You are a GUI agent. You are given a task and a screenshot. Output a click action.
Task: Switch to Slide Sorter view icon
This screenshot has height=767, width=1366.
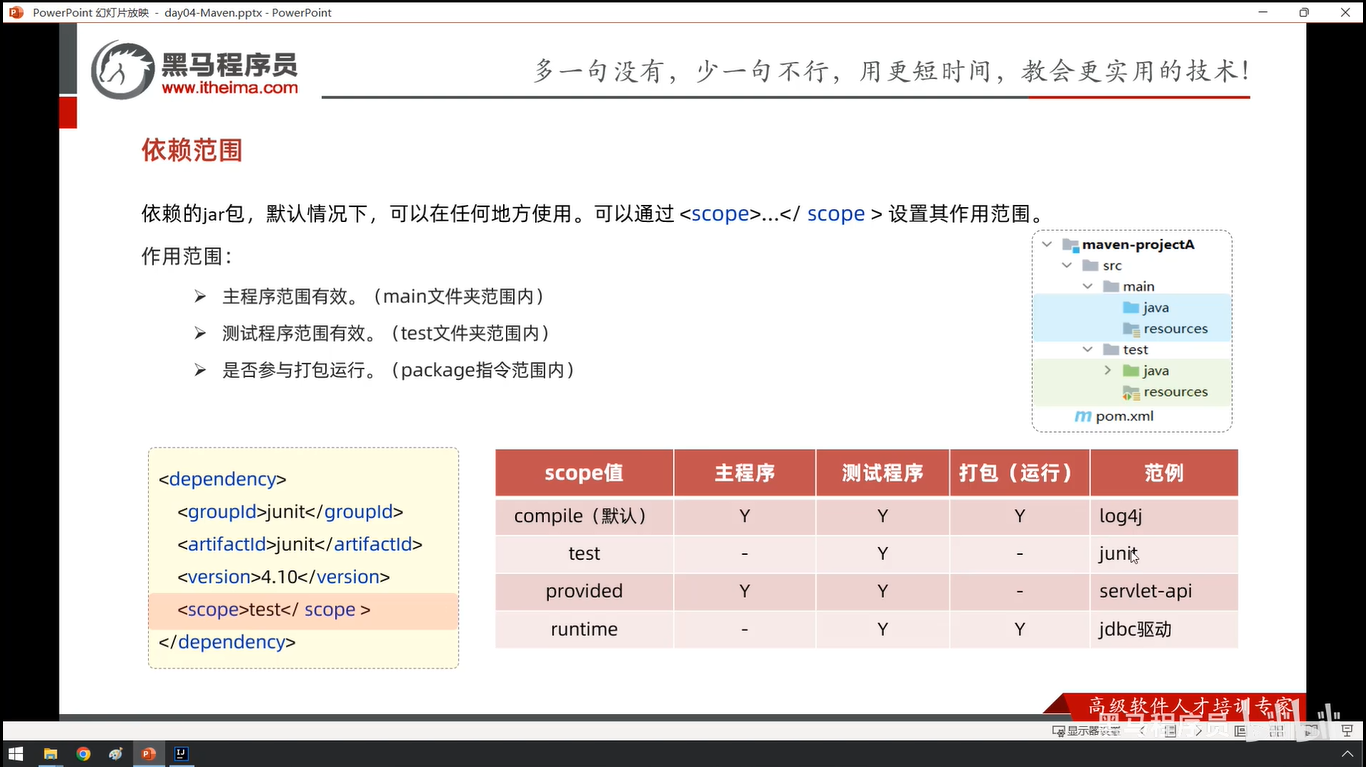(x=1276, y=731)
